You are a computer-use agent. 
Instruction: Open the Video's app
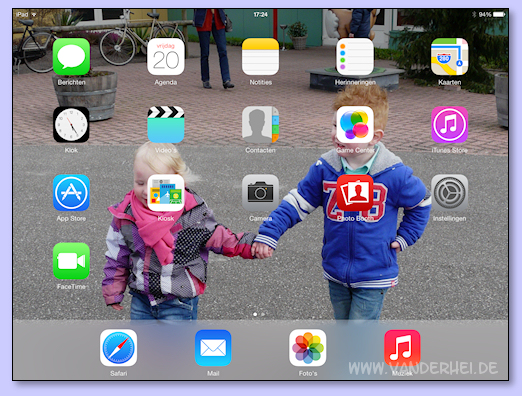pos(166,125)
